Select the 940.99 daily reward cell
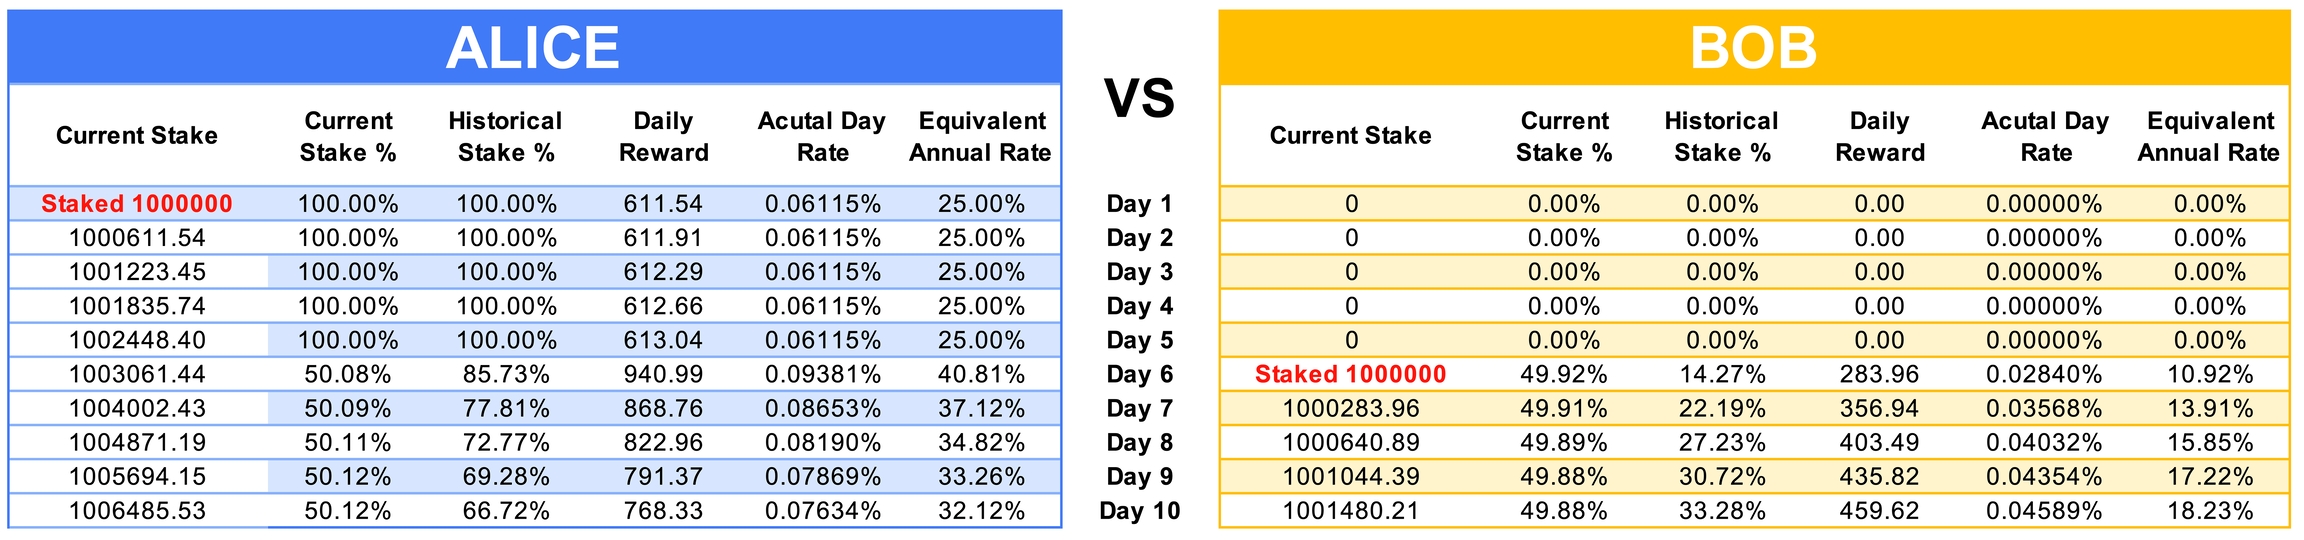Image resolution: width=2304 pixels, height=540 pixels. [x=663, y=374]
